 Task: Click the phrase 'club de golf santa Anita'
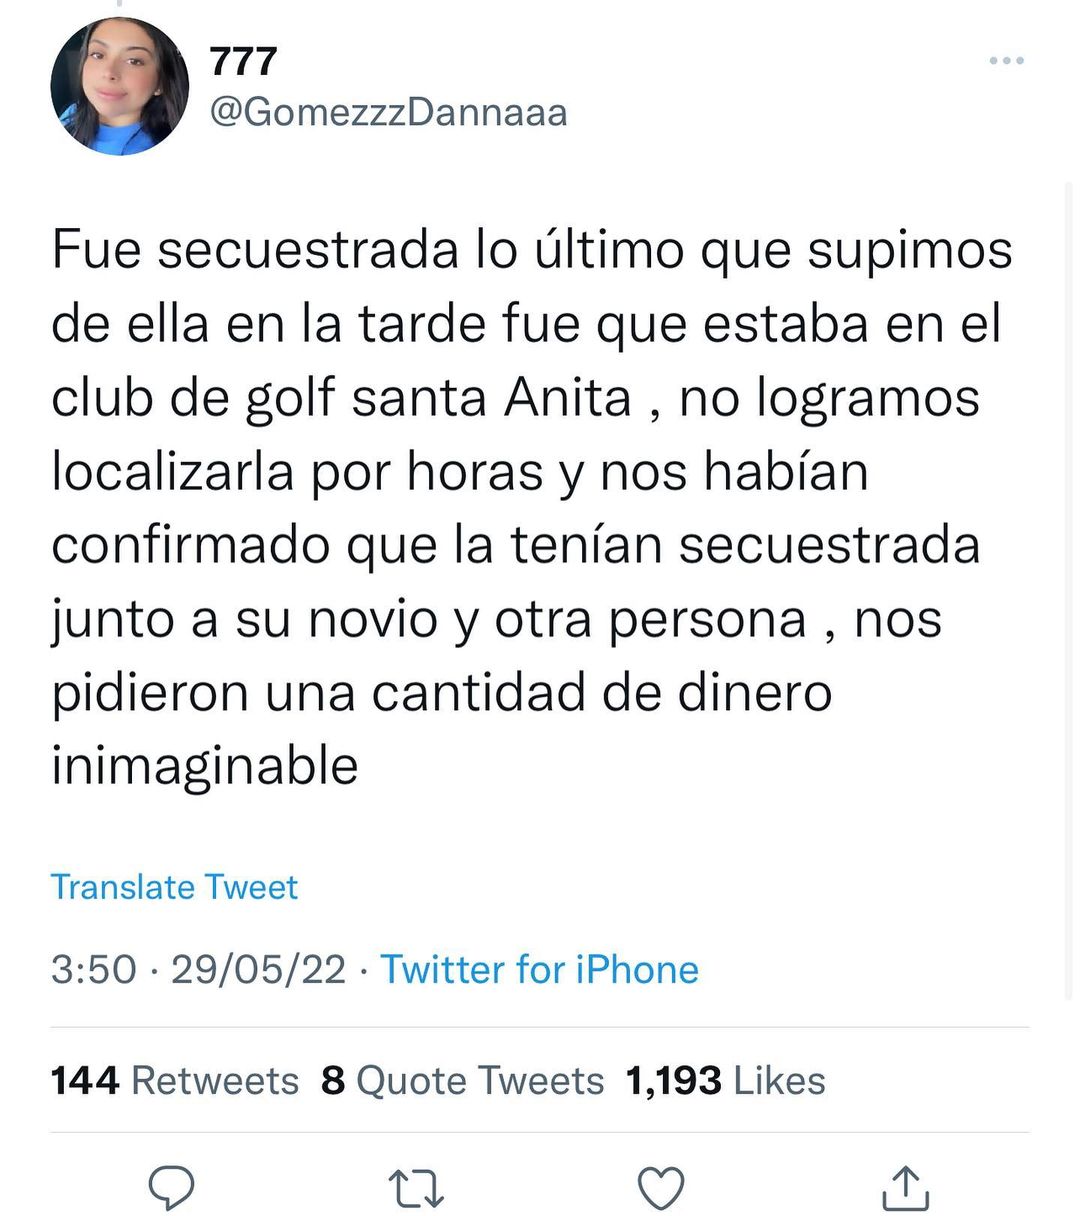click(x=341, y=398)
